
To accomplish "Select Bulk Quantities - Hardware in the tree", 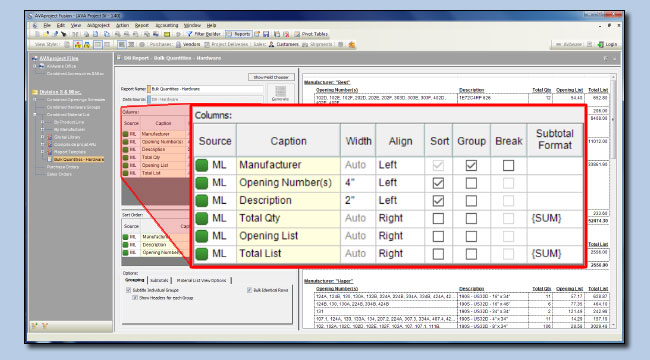I will [x=78, y=159].
